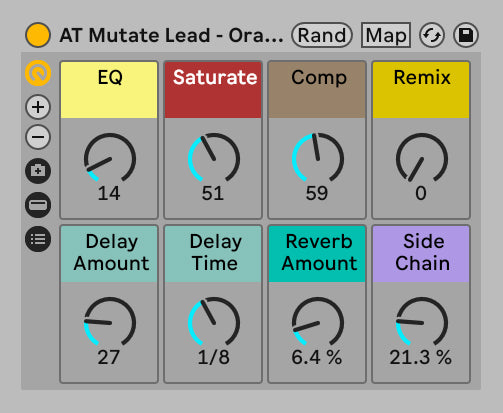The width and height of the screenshot is (503, 413).
Task: Click the Saturate macro label
Action: (x=215, y=77)
